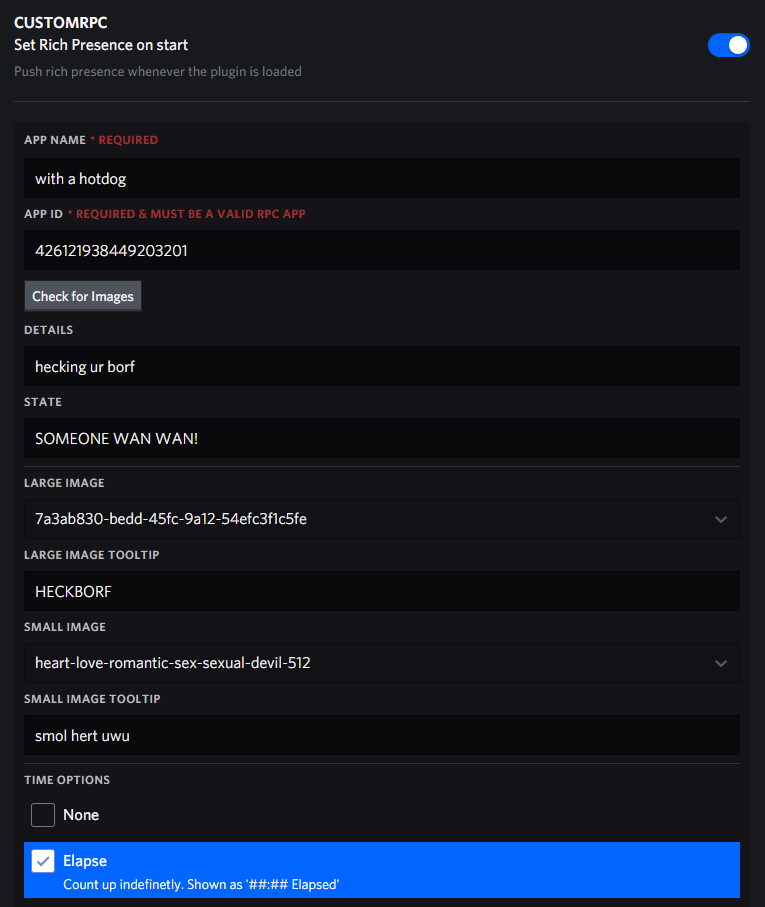Viewport: 765px width, 907px height.
Task: Click the Details field reading hecking ur borf
Action: pyautogui.click(x=382, y=366)
